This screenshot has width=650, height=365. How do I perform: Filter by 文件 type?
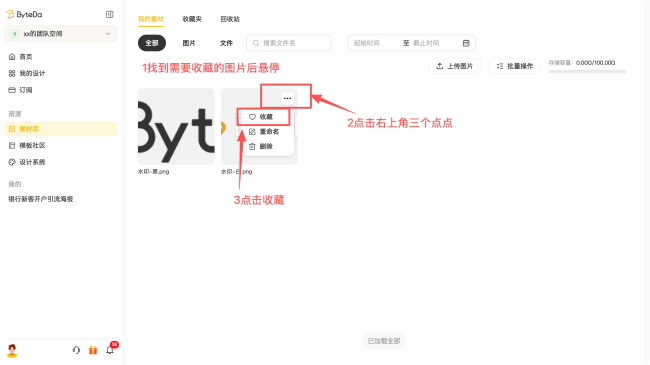coord(226,43)
